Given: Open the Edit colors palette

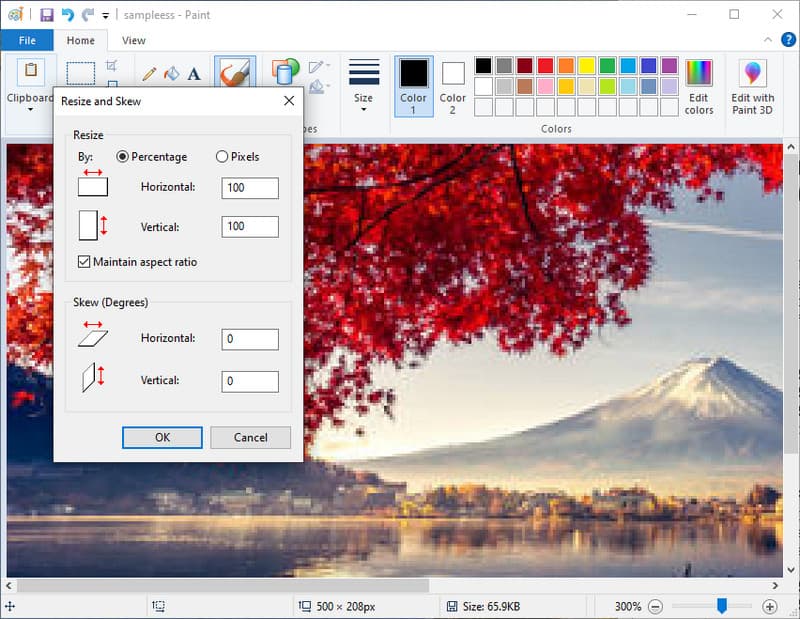Looking at the screenshot, I should [699, 85].
